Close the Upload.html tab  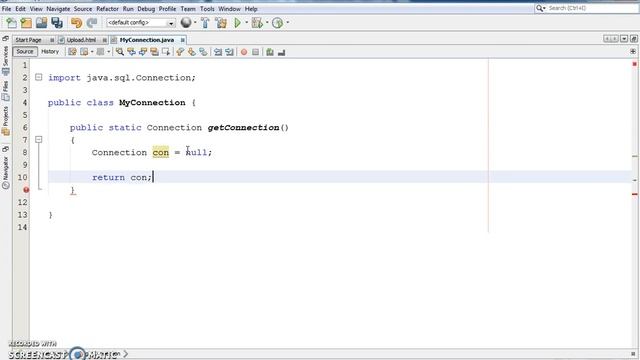[x=104, y=40]
